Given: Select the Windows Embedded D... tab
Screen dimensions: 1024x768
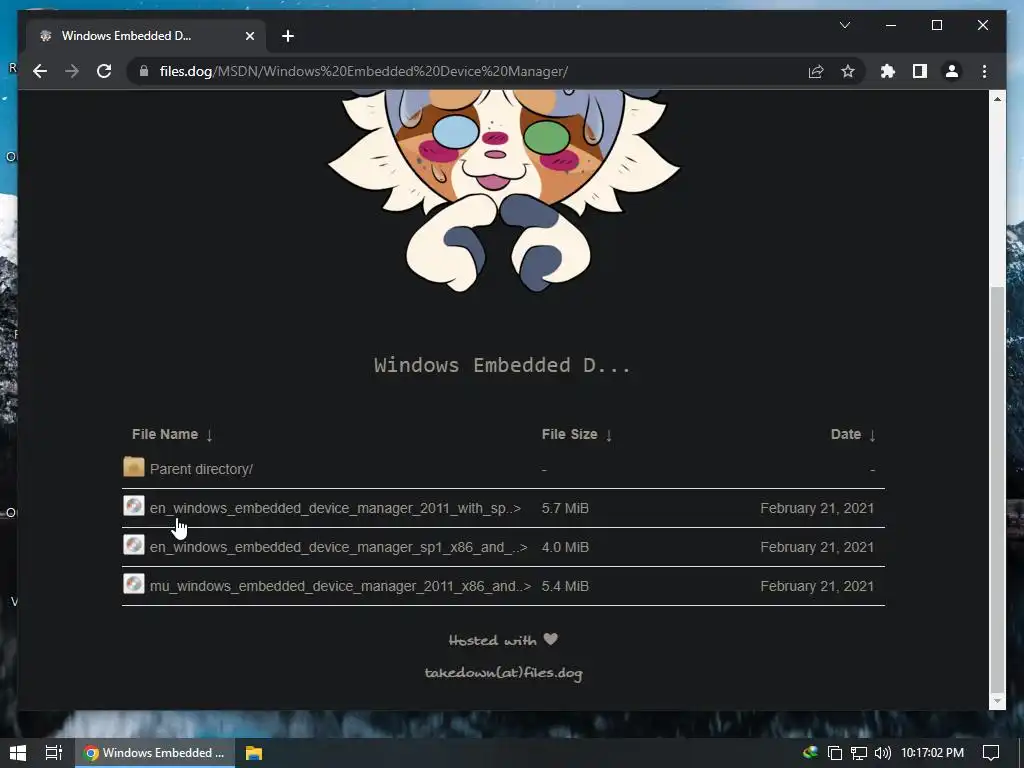Looking at the screenshot, I should [x=146, y=36].
